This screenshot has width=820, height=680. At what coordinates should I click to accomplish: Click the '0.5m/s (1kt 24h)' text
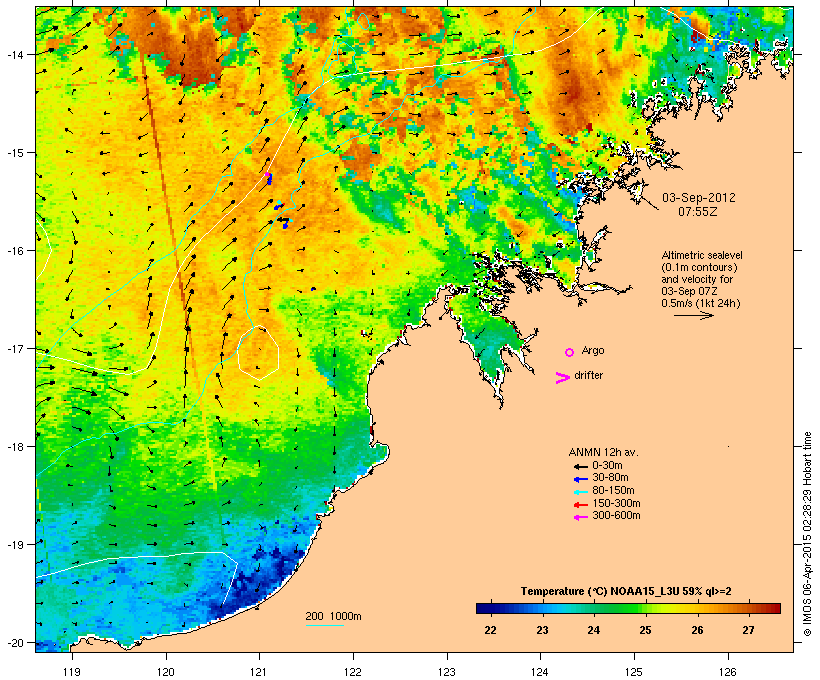[701, 303]
